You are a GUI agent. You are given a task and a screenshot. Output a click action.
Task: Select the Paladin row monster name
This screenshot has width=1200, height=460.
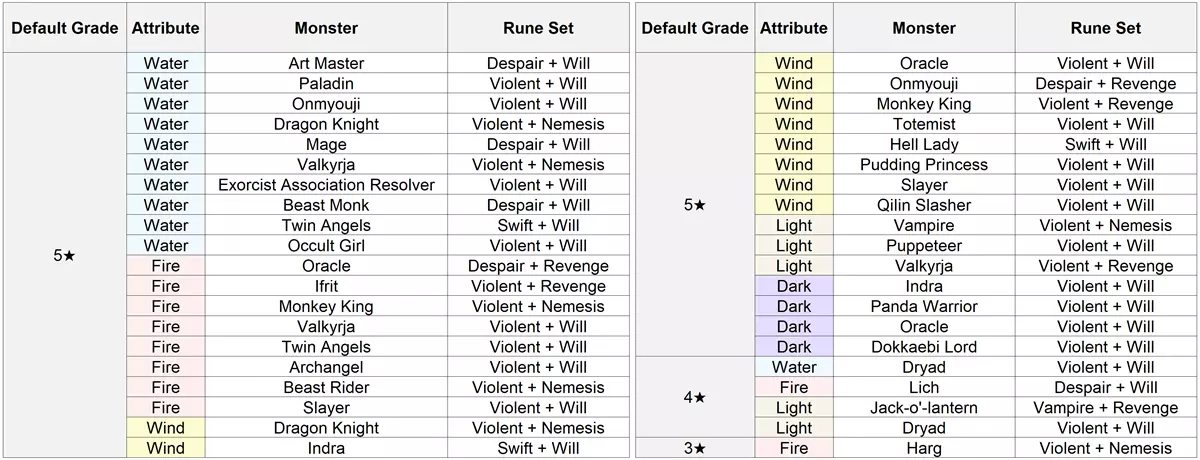pos(326,83)
